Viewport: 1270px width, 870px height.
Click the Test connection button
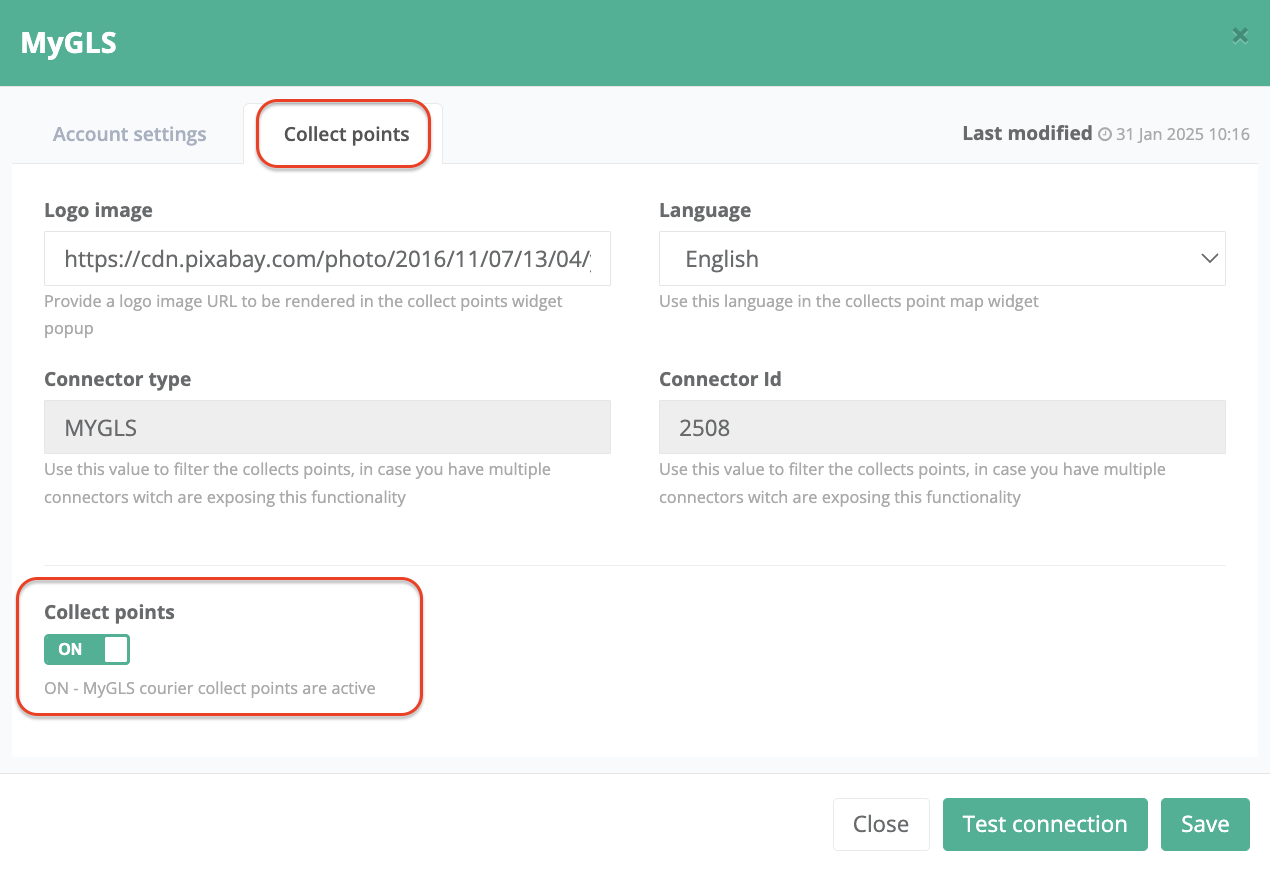coord(1045,824)
